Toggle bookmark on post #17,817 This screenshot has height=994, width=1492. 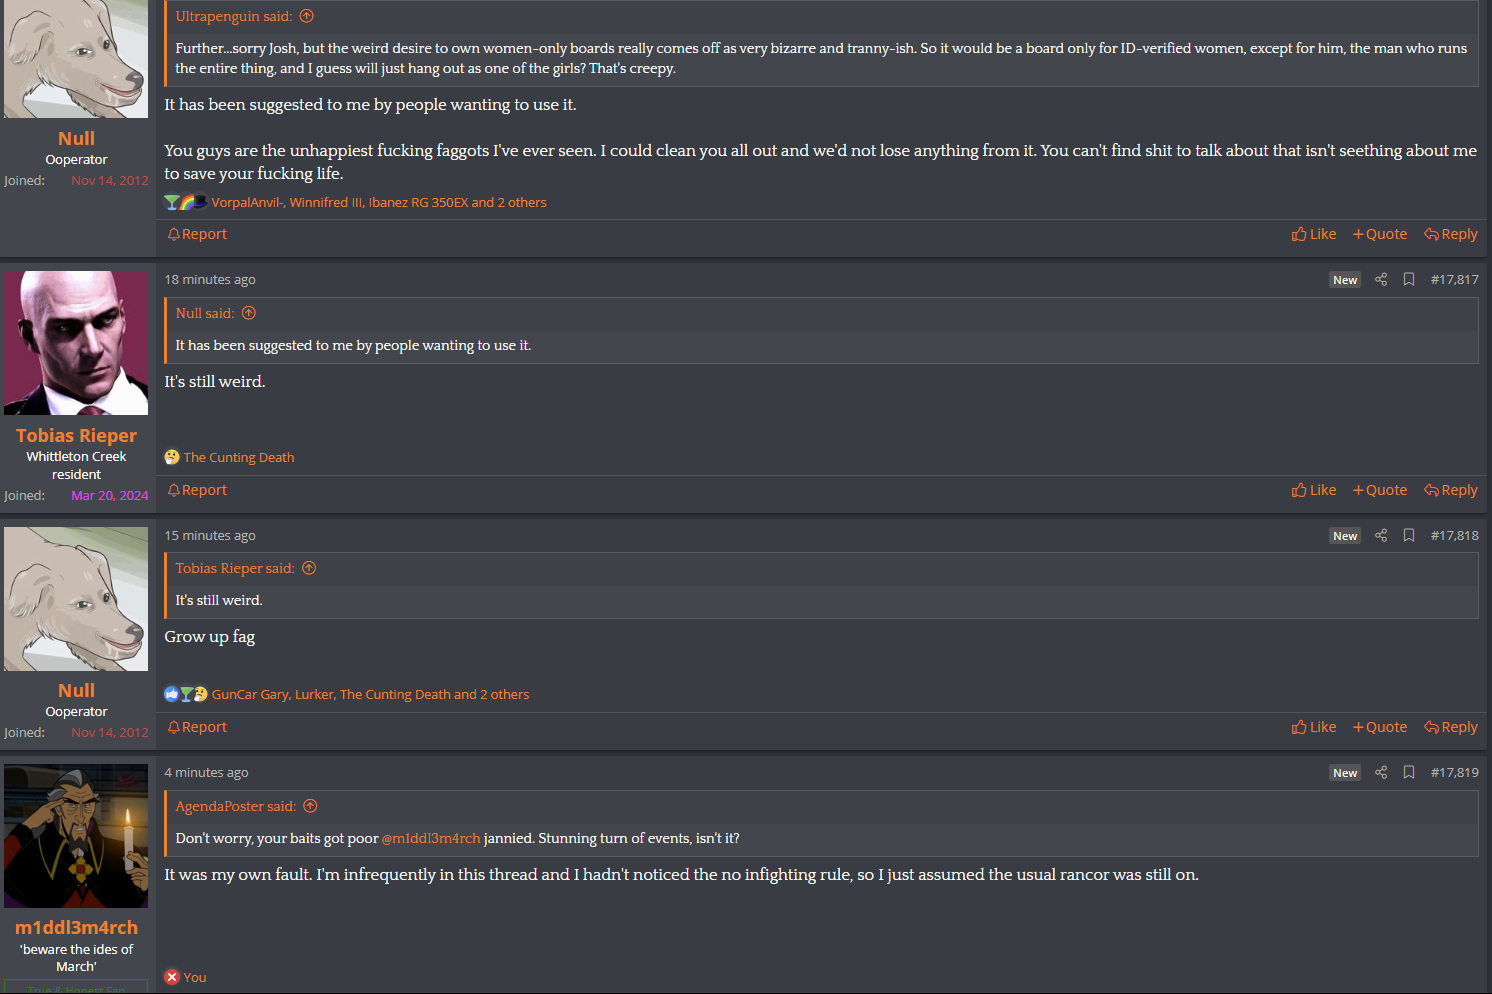tap(1409, 280)
